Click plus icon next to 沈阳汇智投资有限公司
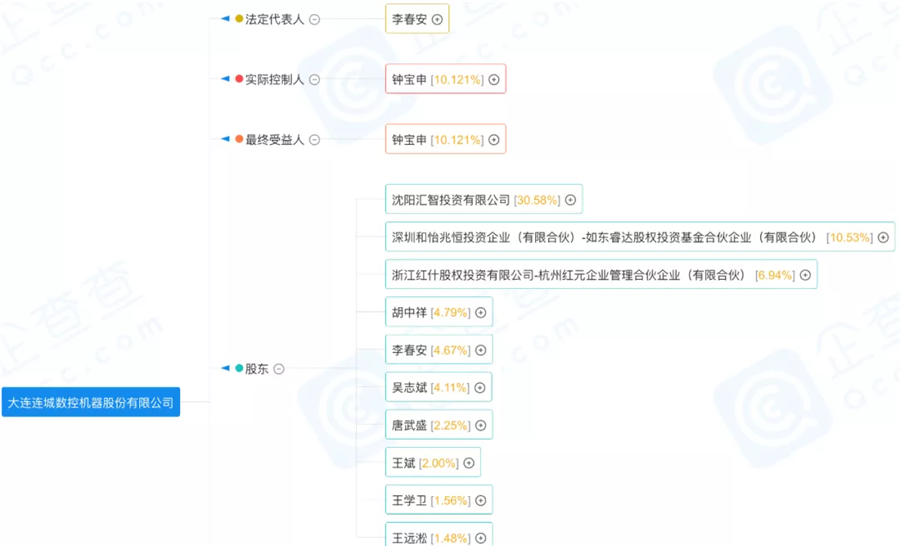Viewport: 900px width, 546px height. [570, 200]
